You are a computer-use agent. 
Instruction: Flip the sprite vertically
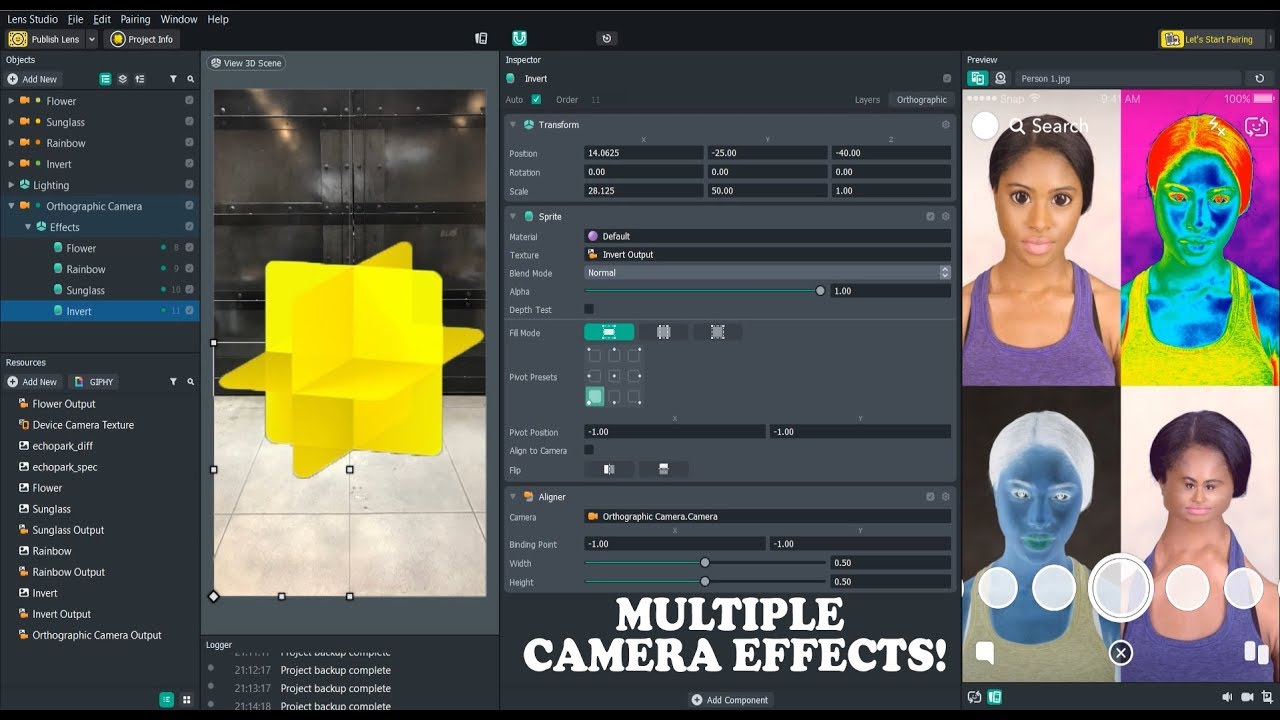663,469
